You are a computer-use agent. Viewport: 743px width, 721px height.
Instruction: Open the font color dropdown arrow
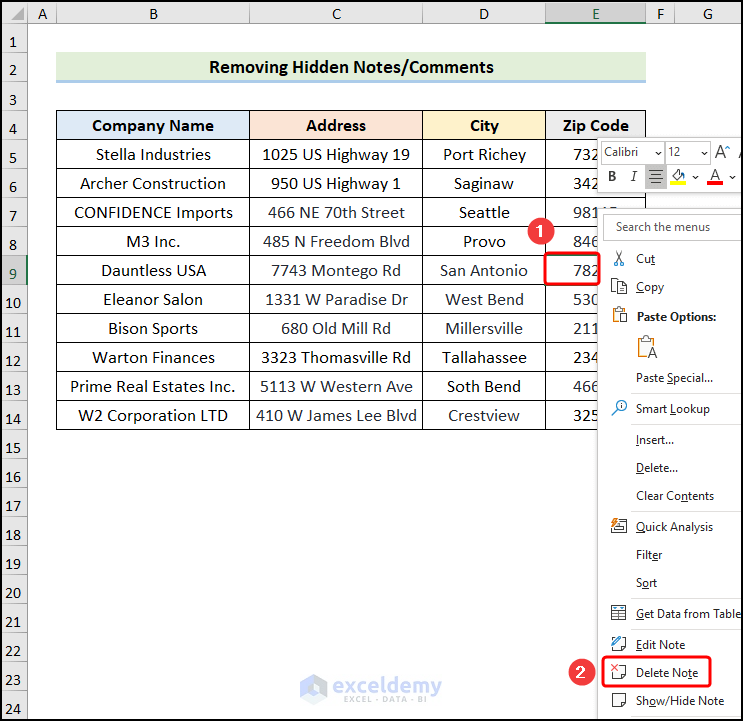click(733, 177)
